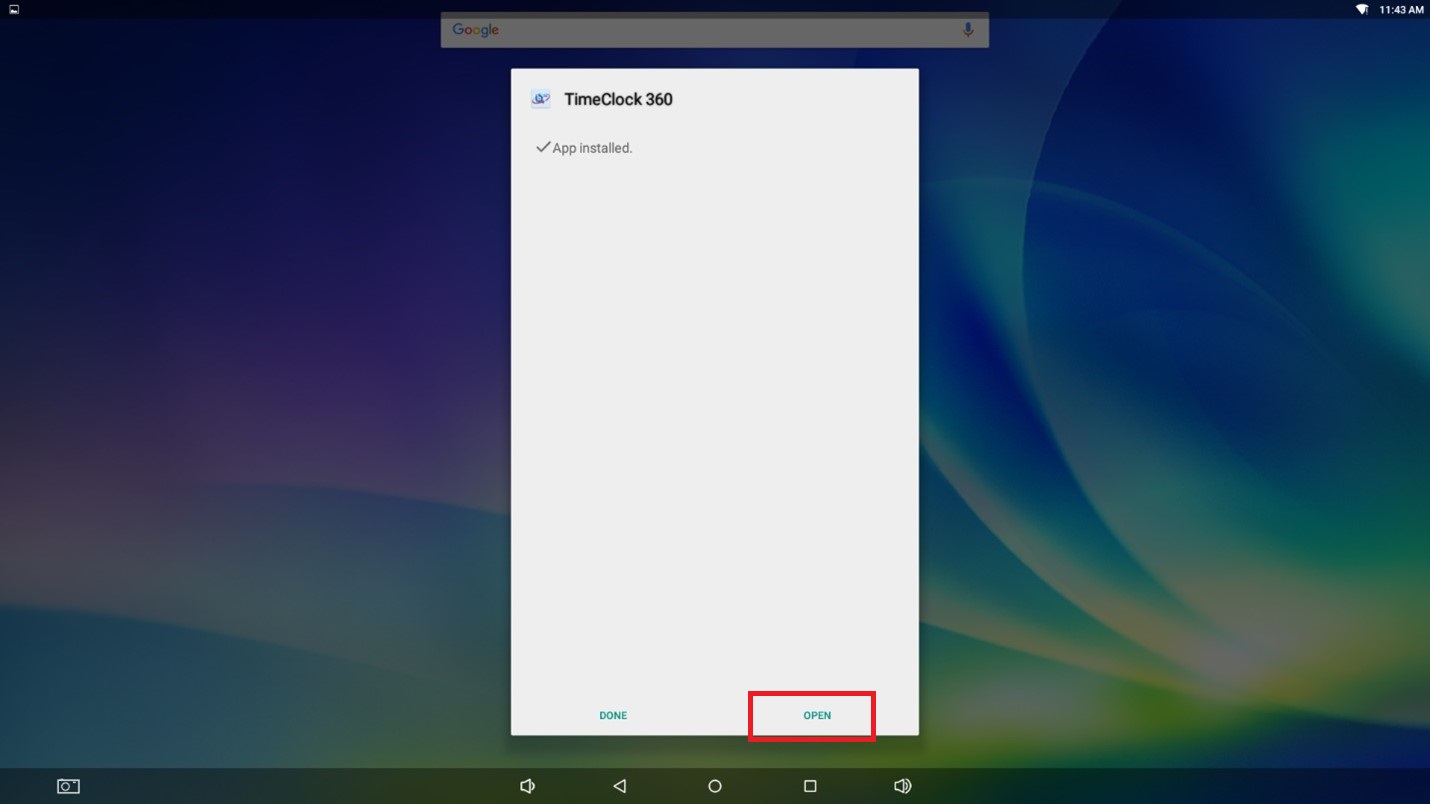Tap the TimeClock 360 dialog title
Viewport: 1430px width, 804px height.
(x=618, y=99)
